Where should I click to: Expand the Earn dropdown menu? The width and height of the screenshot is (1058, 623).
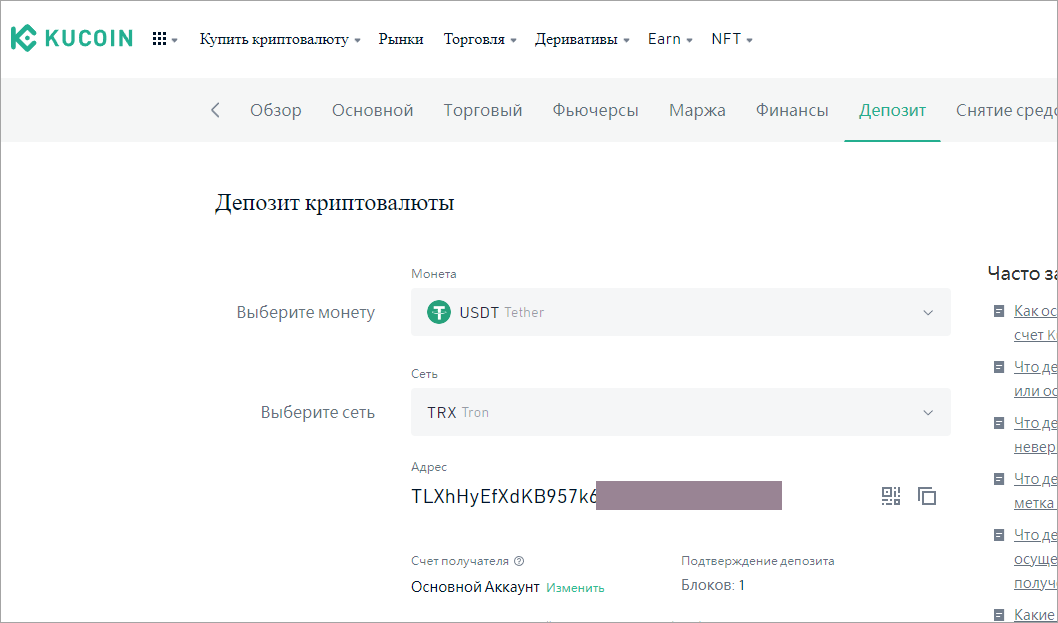pyautogui.click(x=670, y=39)
